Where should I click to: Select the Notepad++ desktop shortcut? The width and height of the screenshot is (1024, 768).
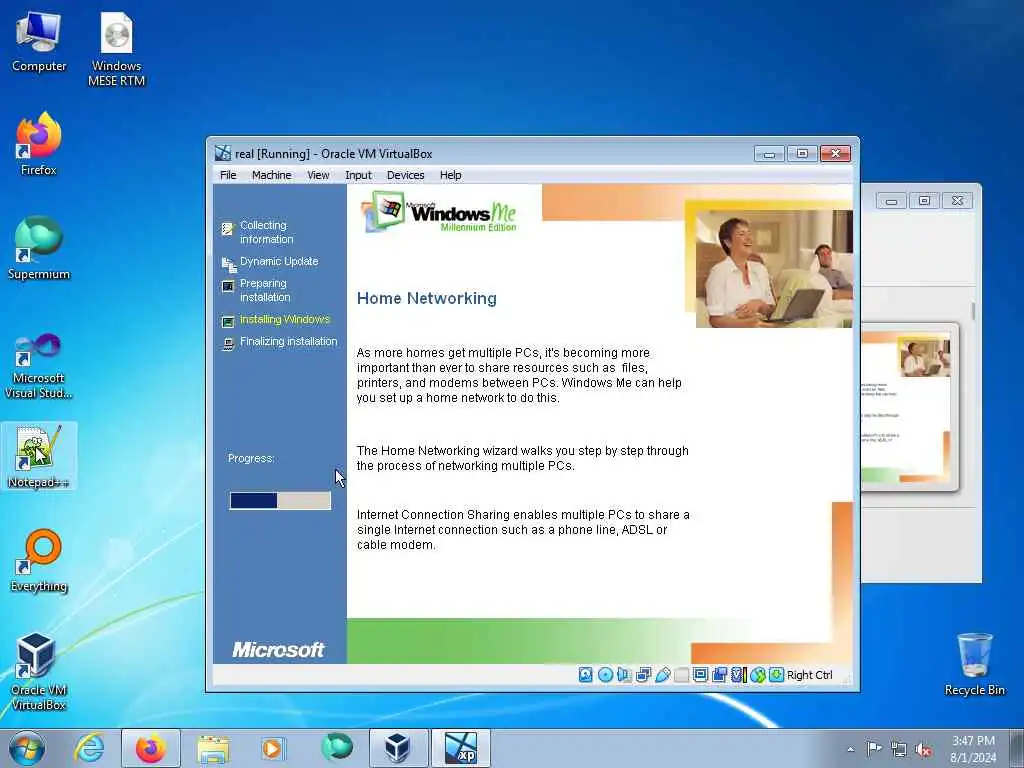39,456
